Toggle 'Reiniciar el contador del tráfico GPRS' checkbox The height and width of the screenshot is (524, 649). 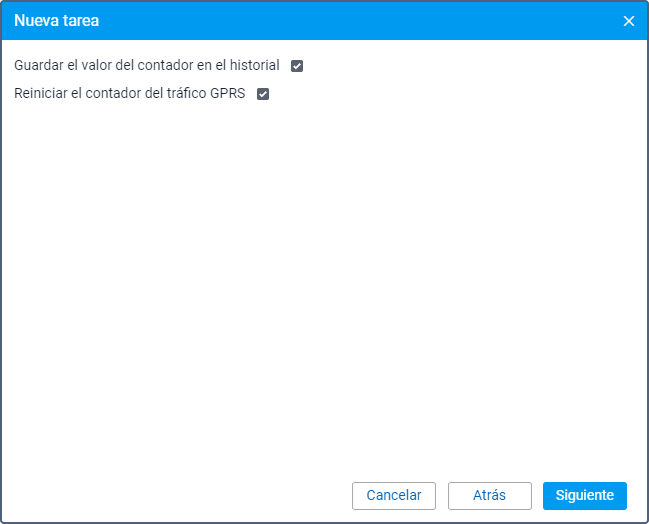(x=263, y=94)
